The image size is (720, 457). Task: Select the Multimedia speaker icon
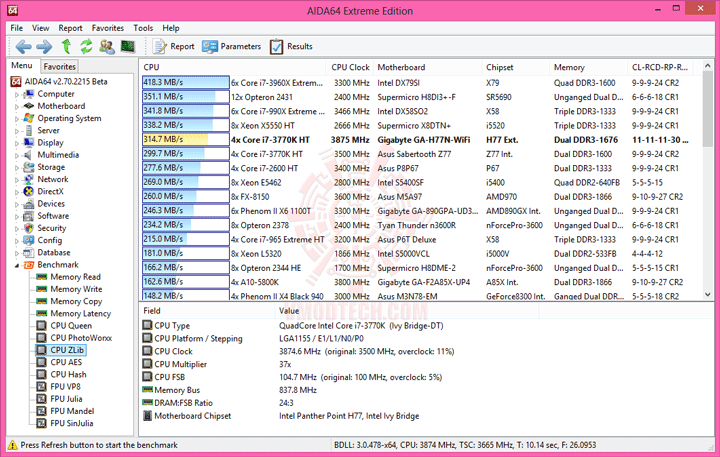click(29, 155)
